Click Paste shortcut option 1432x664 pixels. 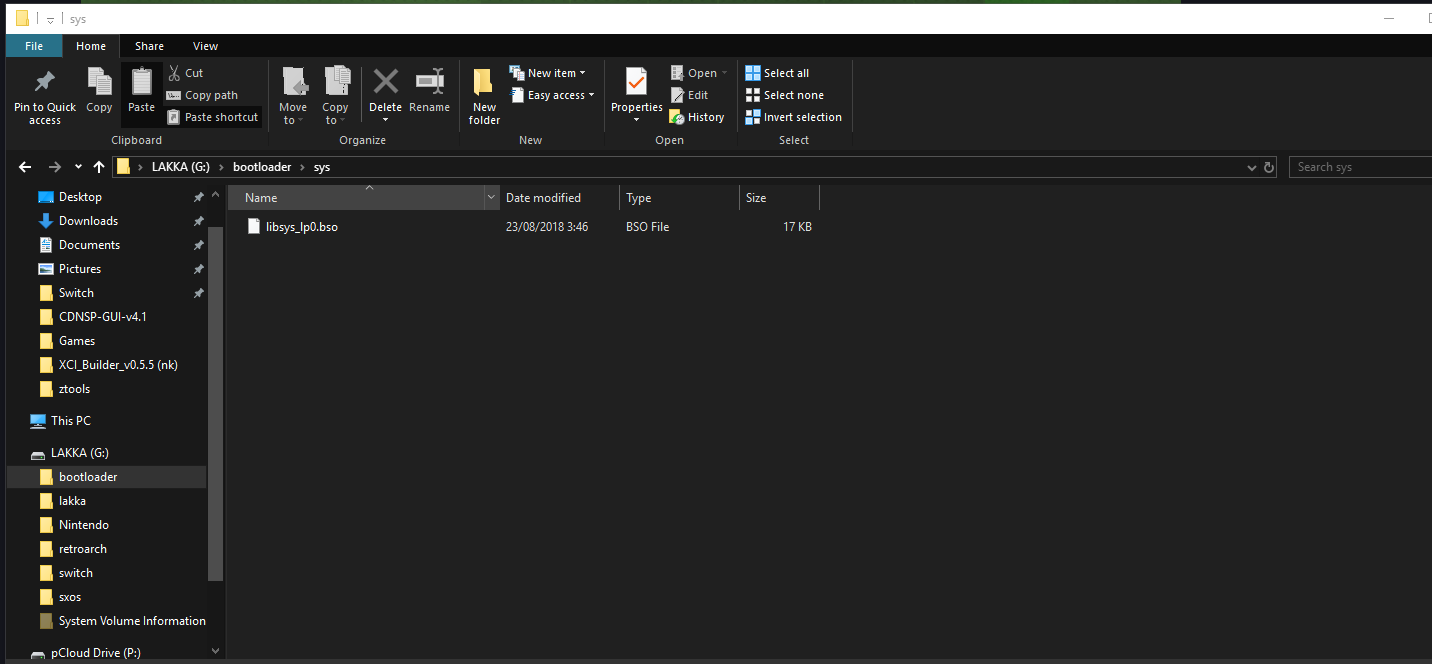coord(212,117)
